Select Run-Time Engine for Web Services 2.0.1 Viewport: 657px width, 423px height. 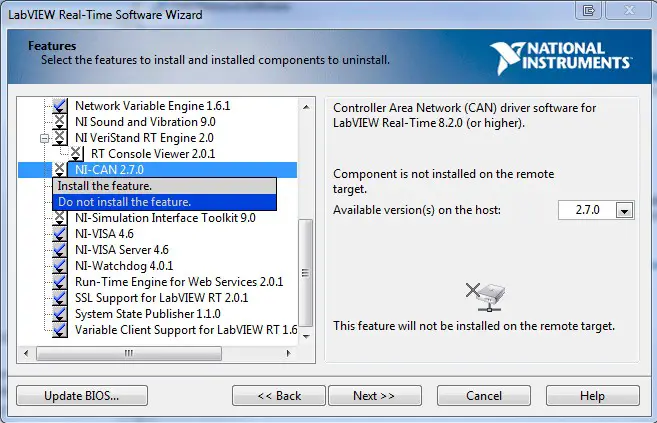pos(179,282)
